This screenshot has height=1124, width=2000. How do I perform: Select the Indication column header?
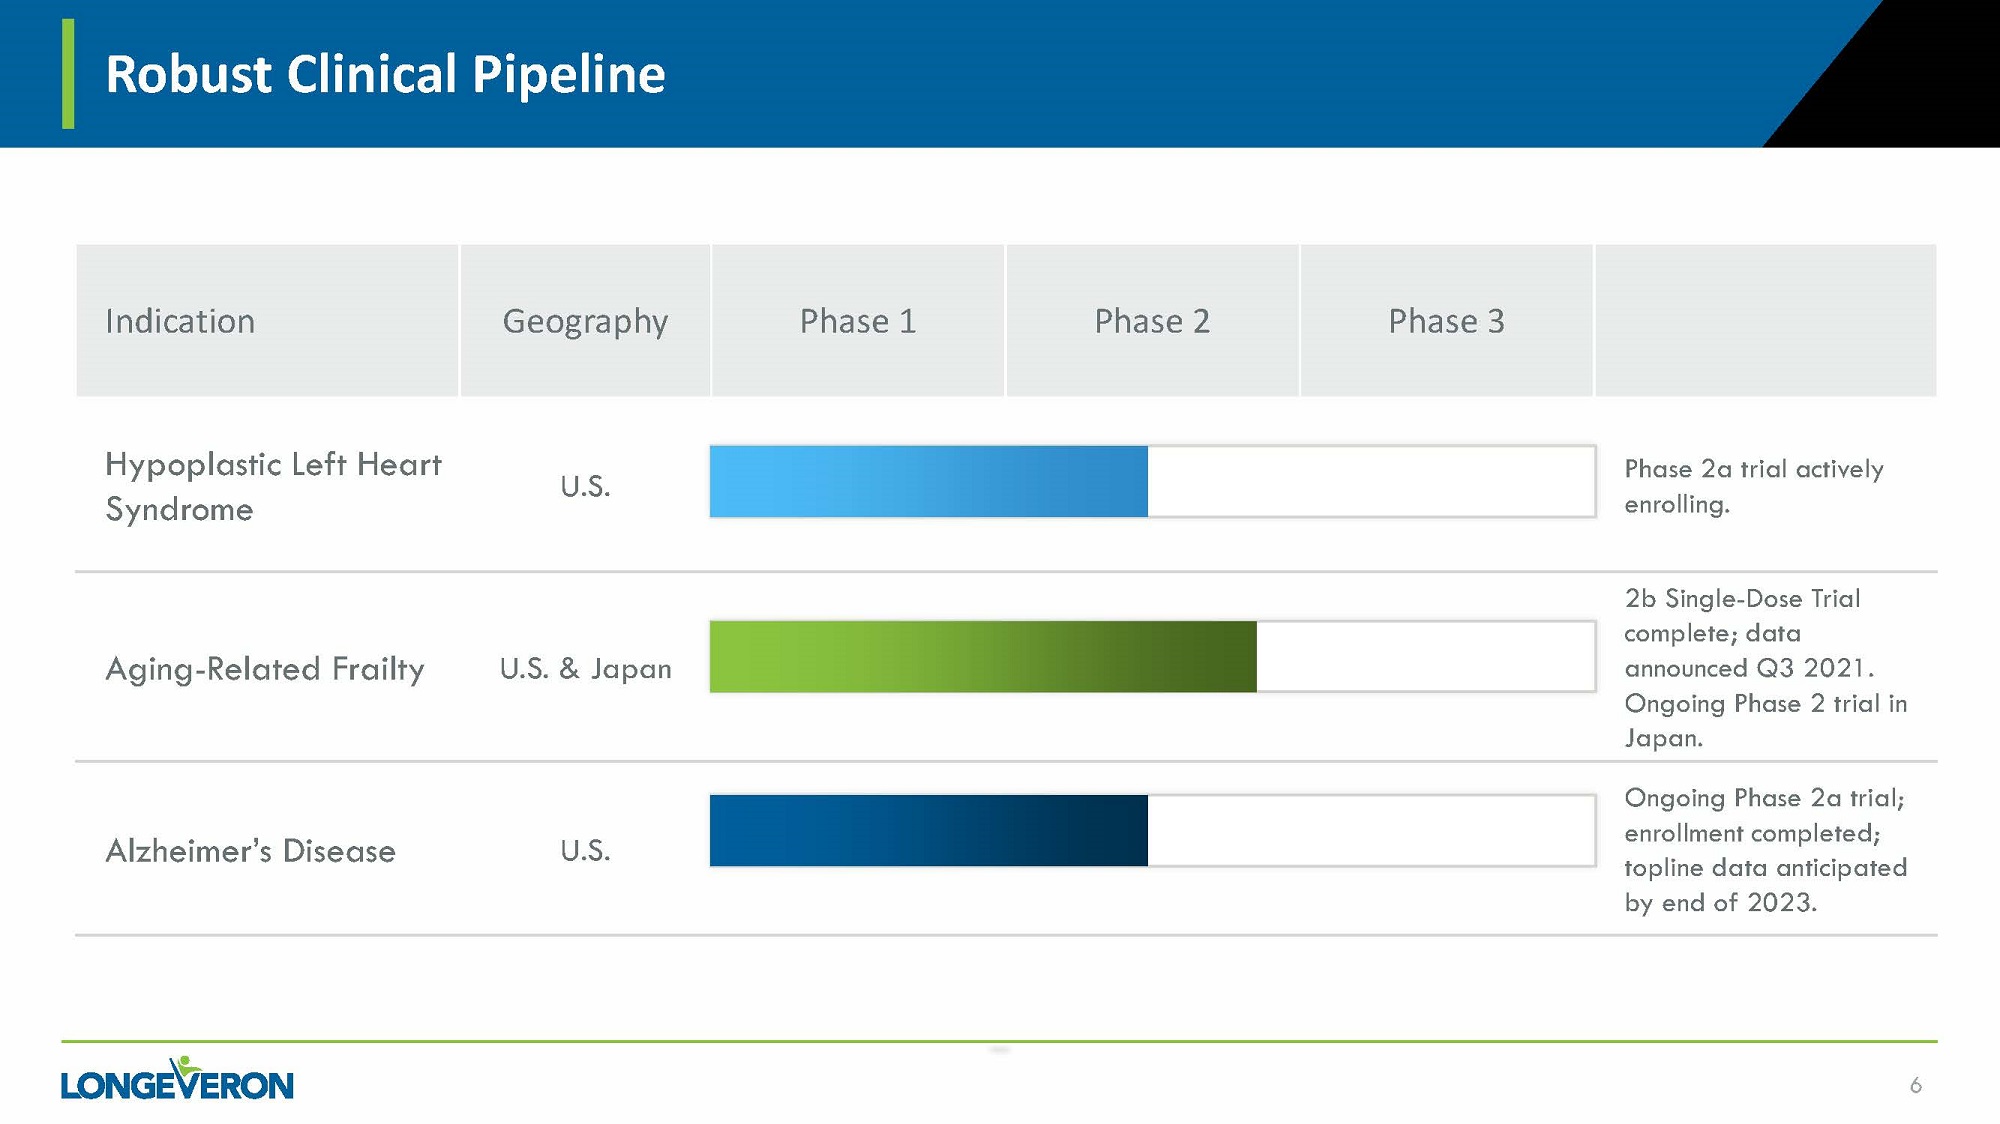(x=180, y=321)
